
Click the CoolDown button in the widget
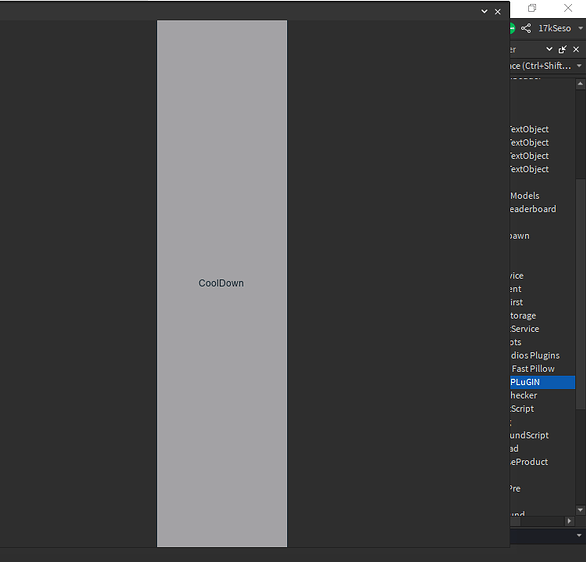pyautogui.click(x=222, y=283)
